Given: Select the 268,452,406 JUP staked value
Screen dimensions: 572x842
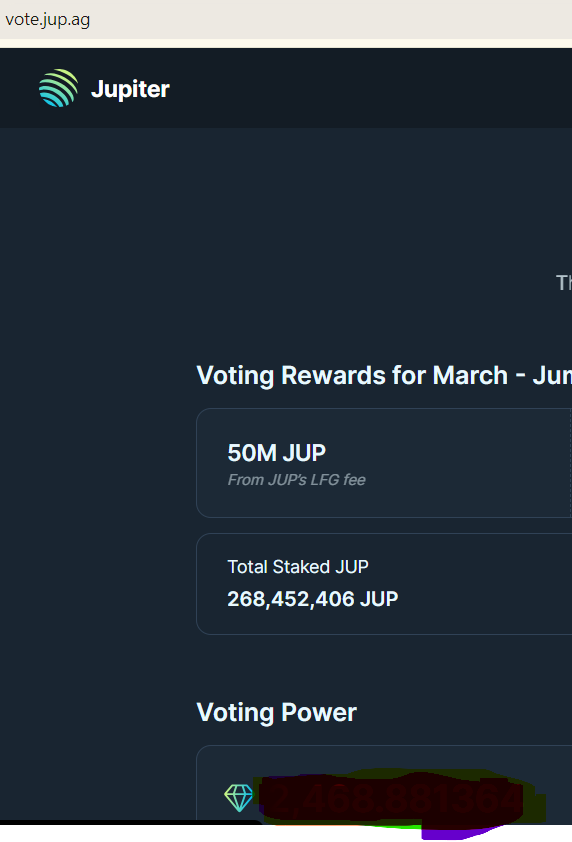Looking at the screenshot, I should pos(313,599).
